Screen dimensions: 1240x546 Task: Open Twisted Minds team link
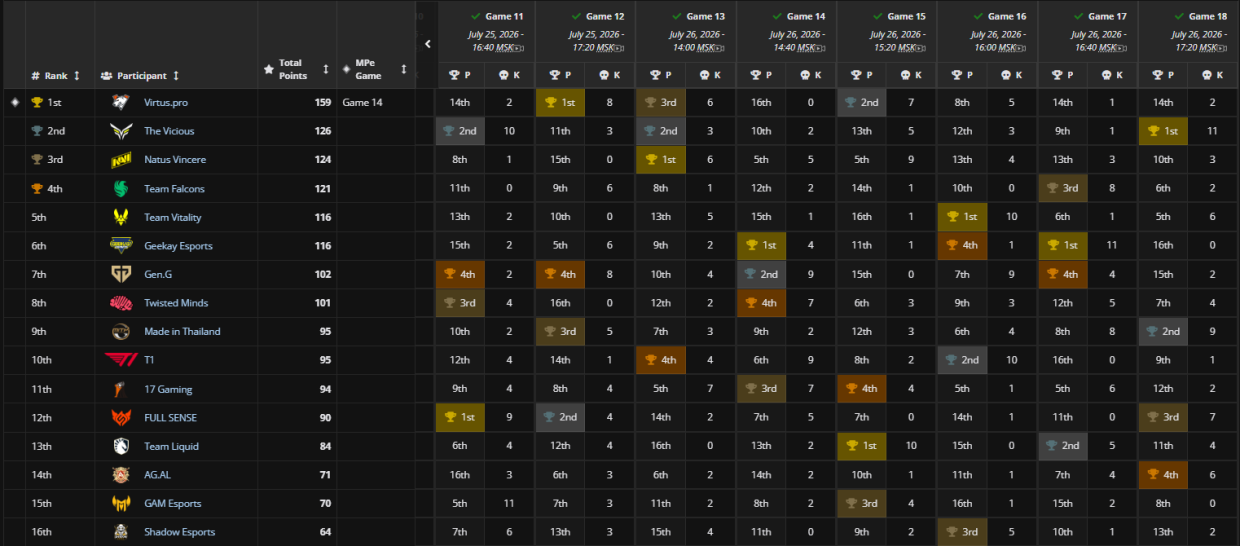176,303
